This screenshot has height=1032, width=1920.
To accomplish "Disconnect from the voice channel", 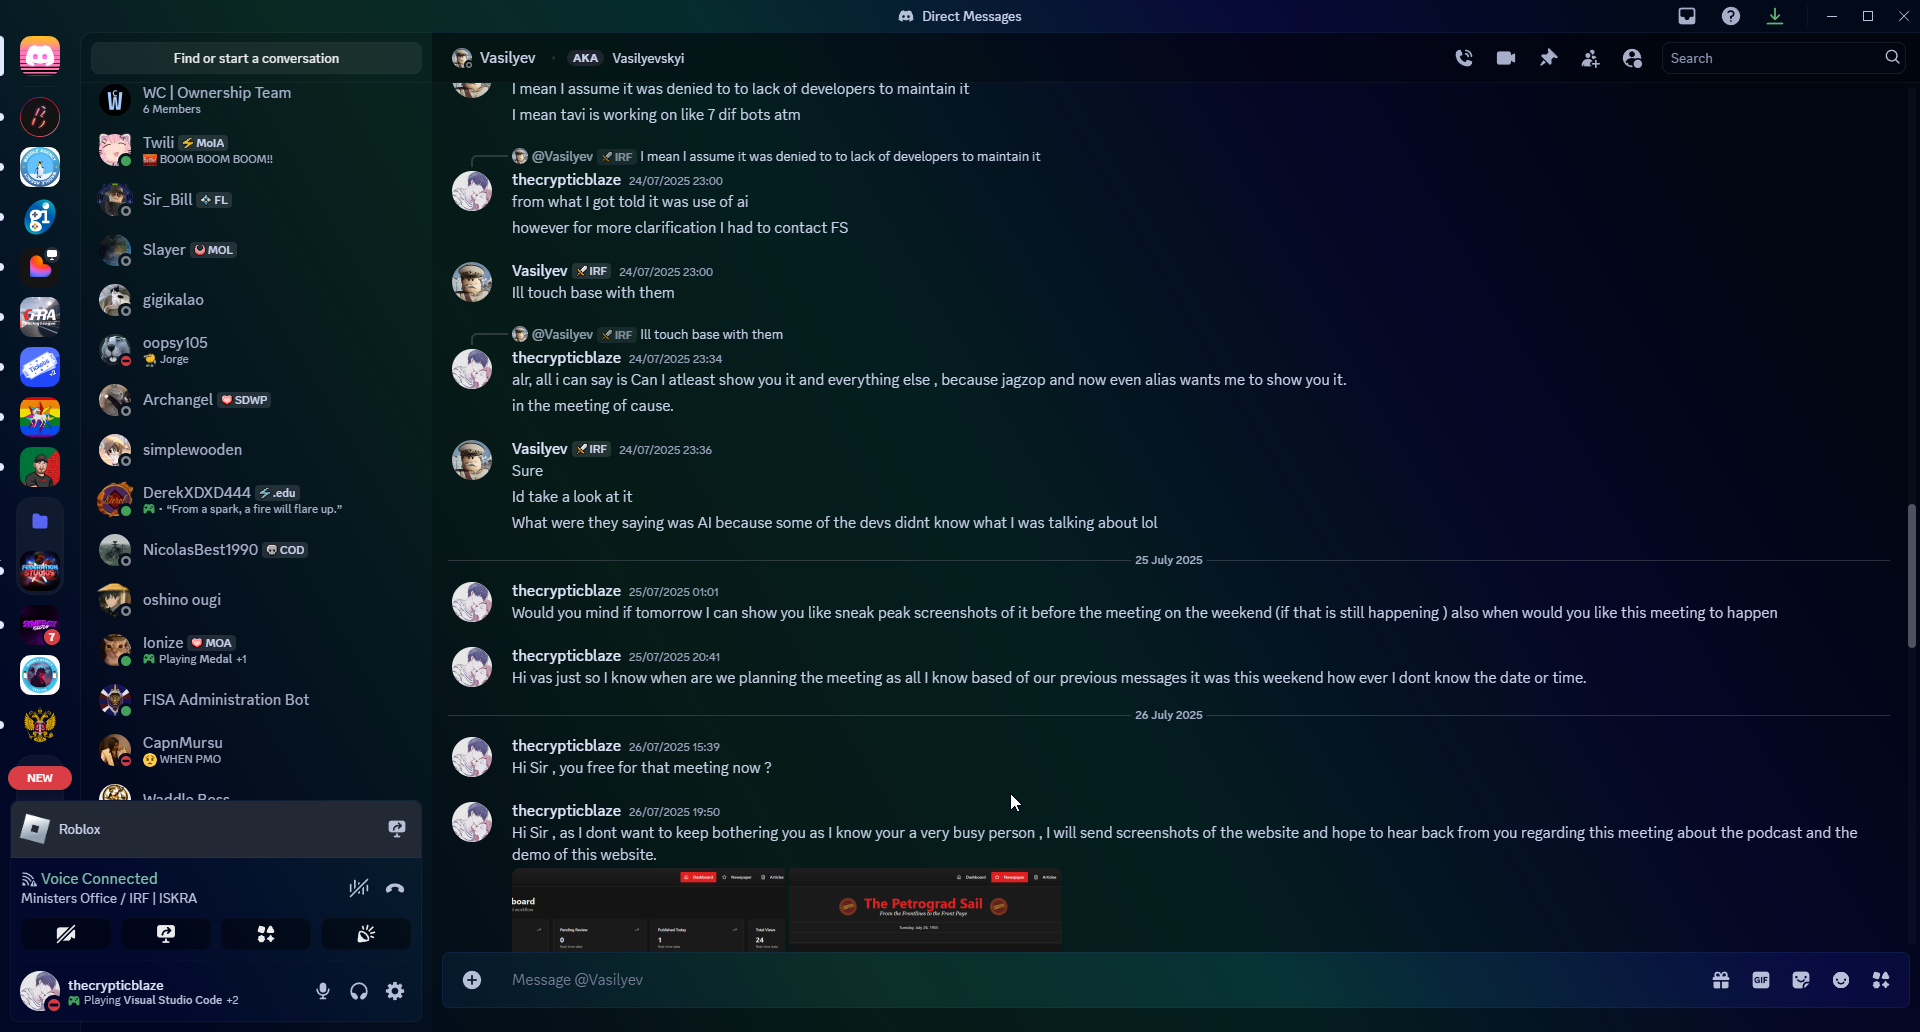I will (395, 888).
